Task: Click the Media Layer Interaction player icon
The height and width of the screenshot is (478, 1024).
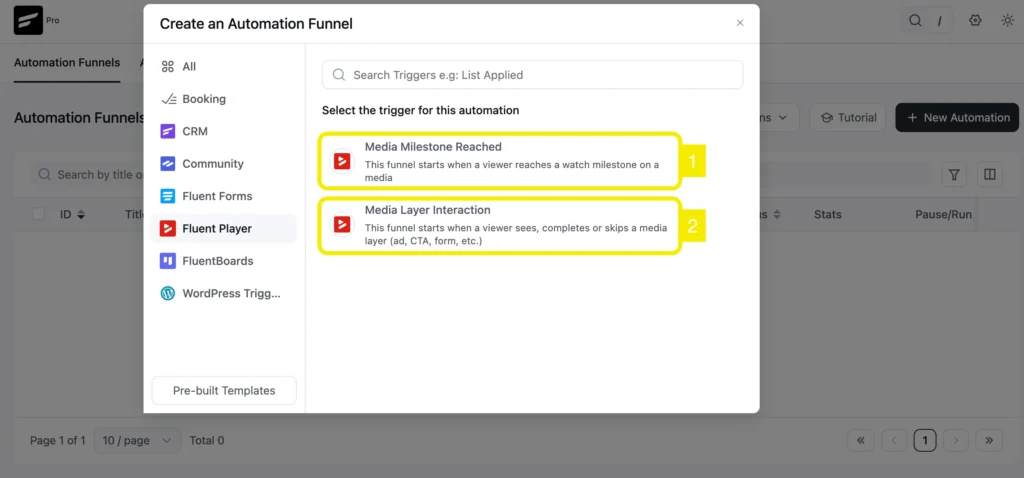Action: (342, 225)
